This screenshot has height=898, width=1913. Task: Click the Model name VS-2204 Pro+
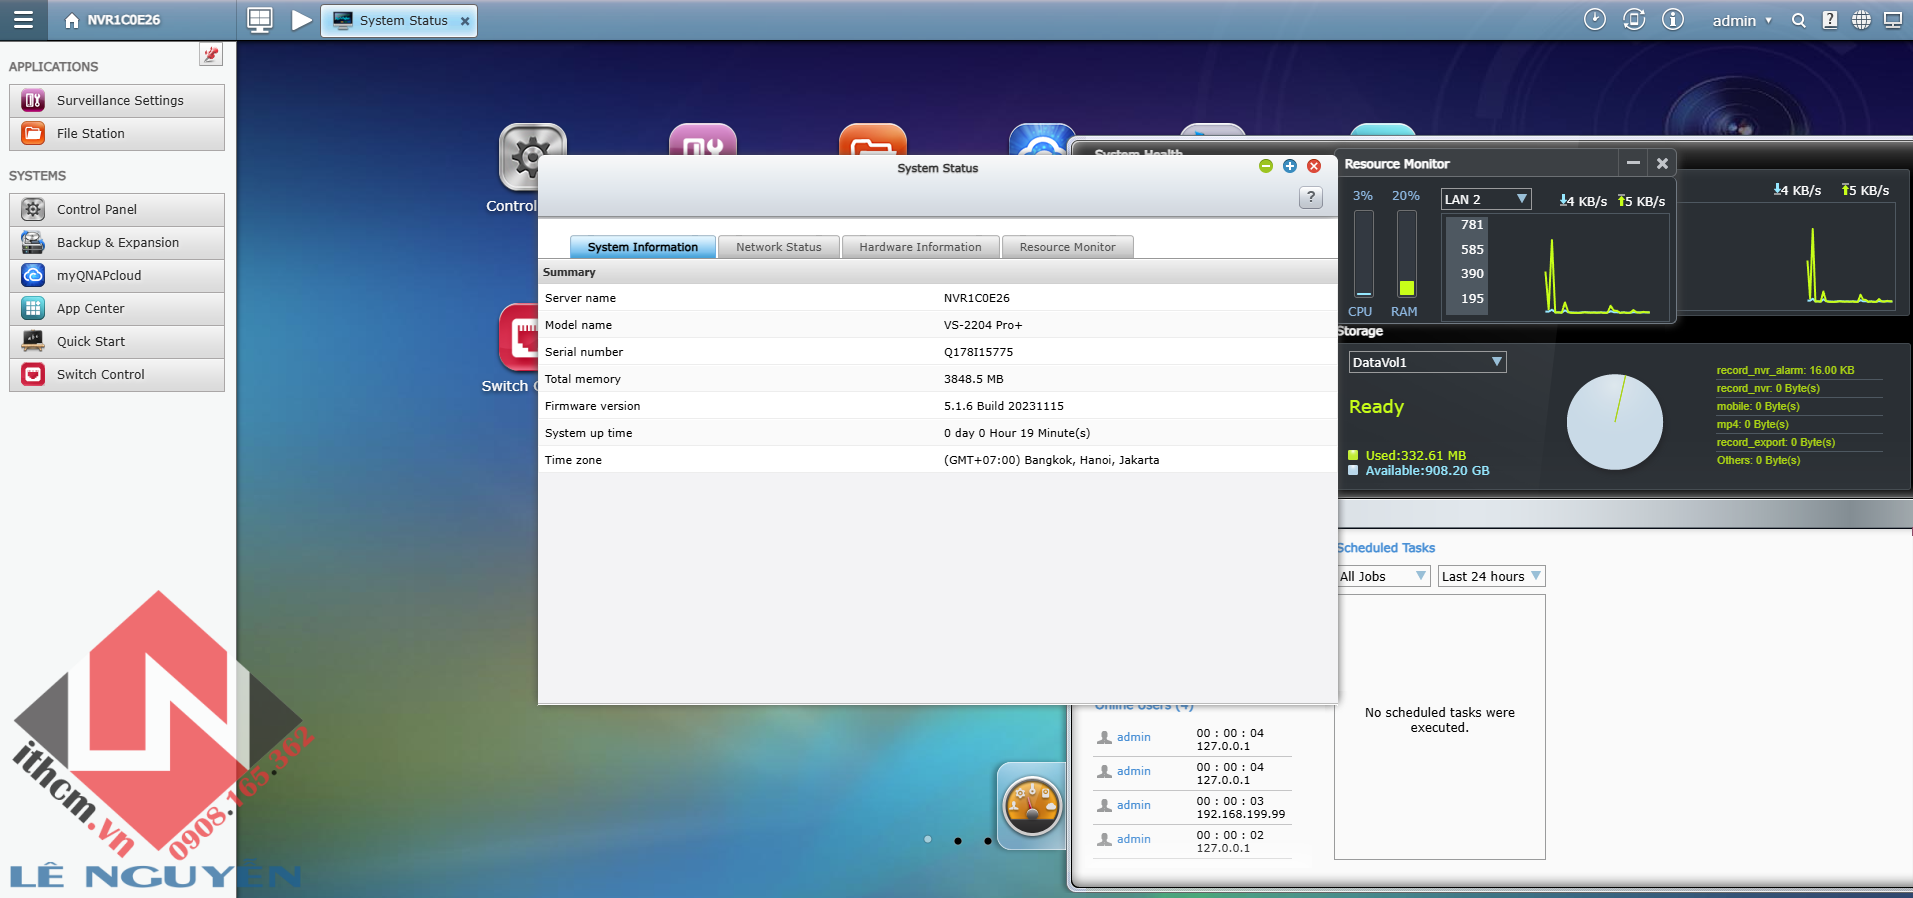pyautogui.click(x=983, y=325)
